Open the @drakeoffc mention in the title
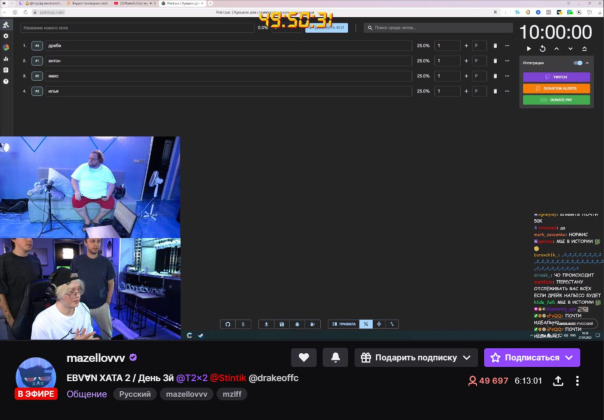The height and width of the screenshot is (420, 604). pyautogui.click(x=273, y=378)
